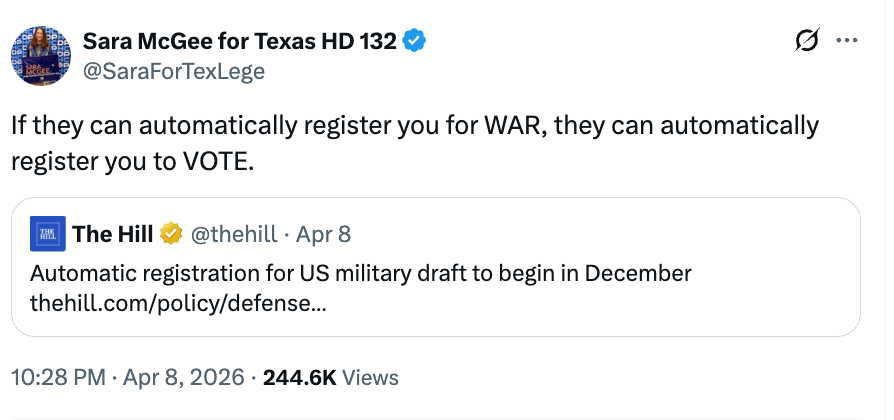894x420 pixels.
Task: Click the gold verified badge next to The Hill
Action: [171, 234]
